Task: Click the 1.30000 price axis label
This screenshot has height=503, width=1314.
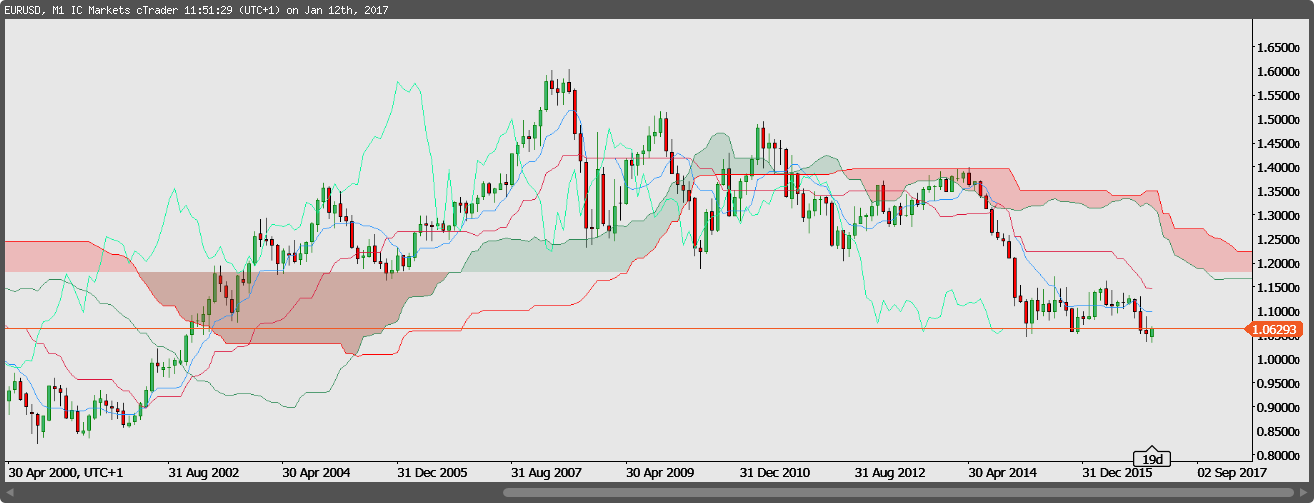Action: tap(1280, 216)
